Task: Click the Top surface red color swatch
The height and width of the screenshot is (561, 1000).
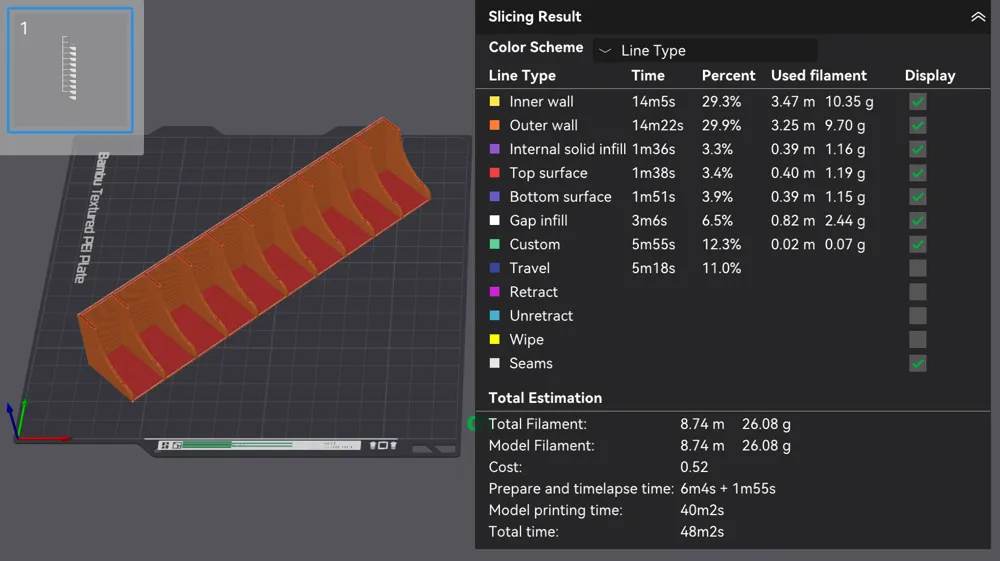Action: [x=494, y=173]
